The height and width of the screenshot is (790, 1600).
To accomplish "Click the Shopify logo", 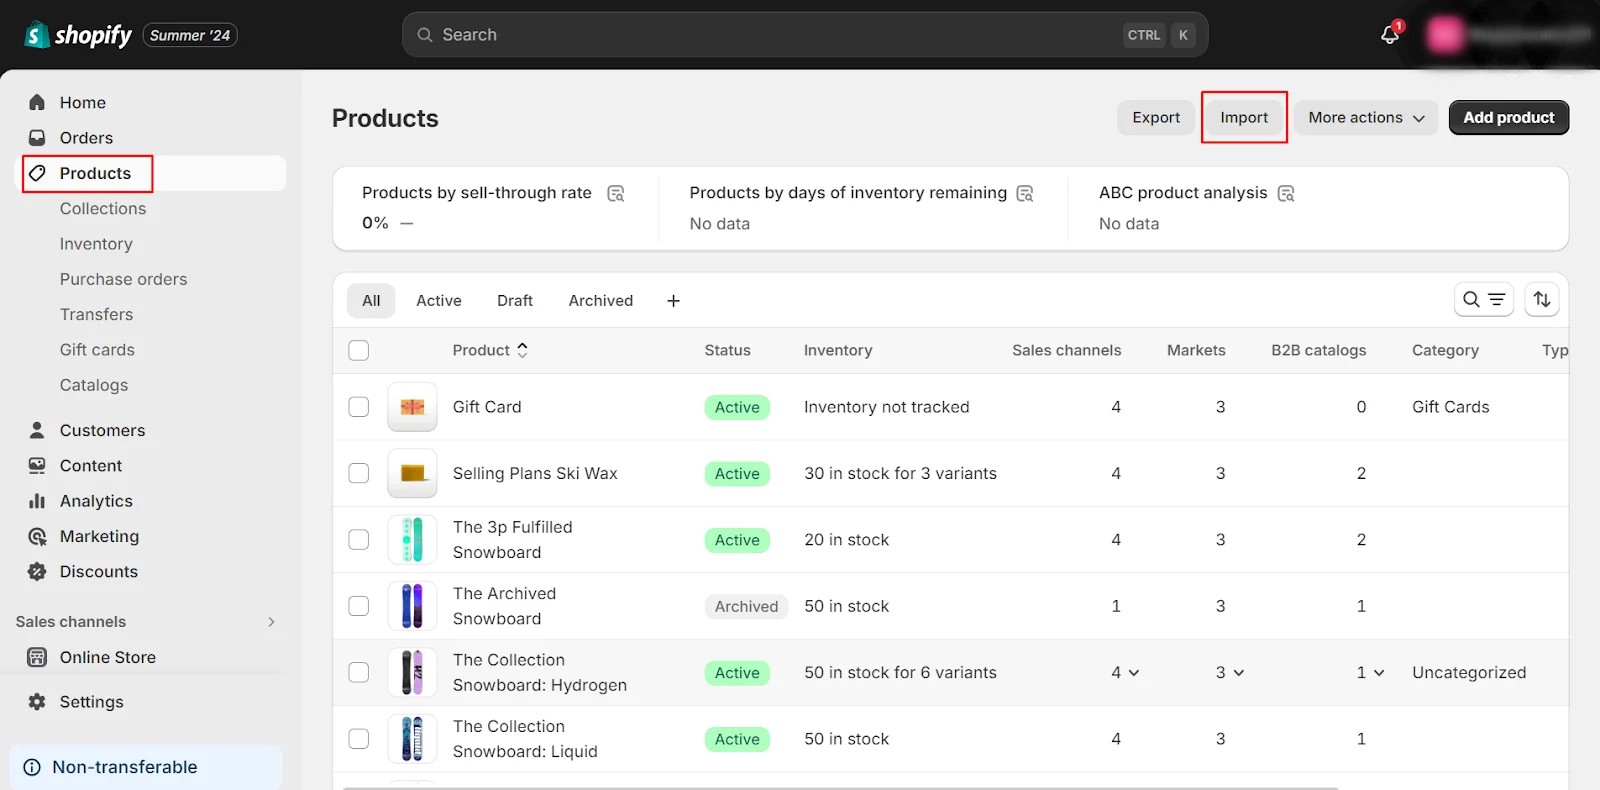I will (x=78, y=35).
